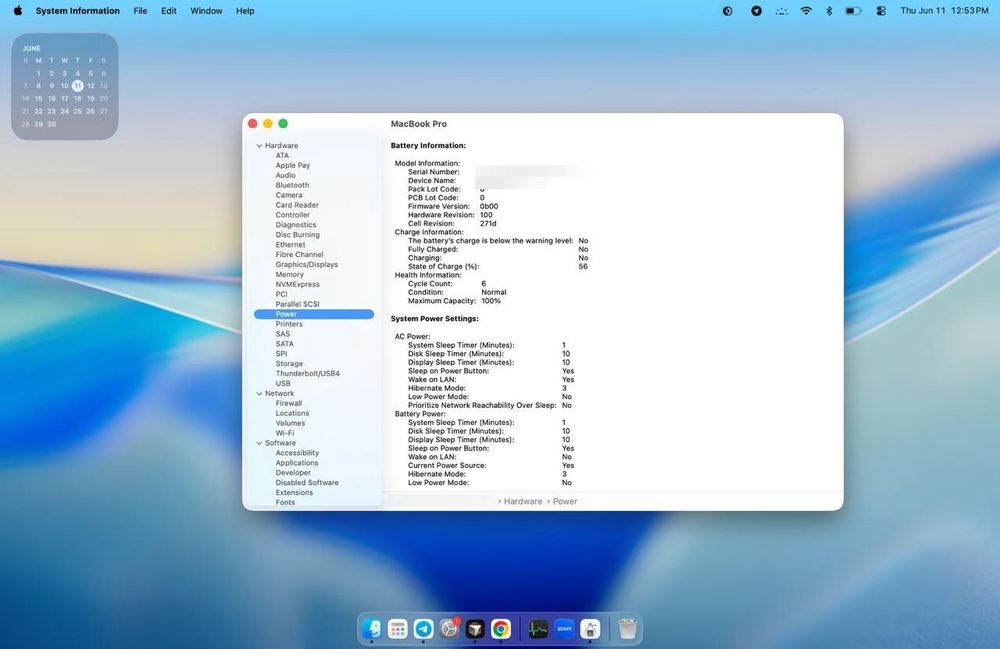Select ATA in the sidebar

click(x=282, y=156)
